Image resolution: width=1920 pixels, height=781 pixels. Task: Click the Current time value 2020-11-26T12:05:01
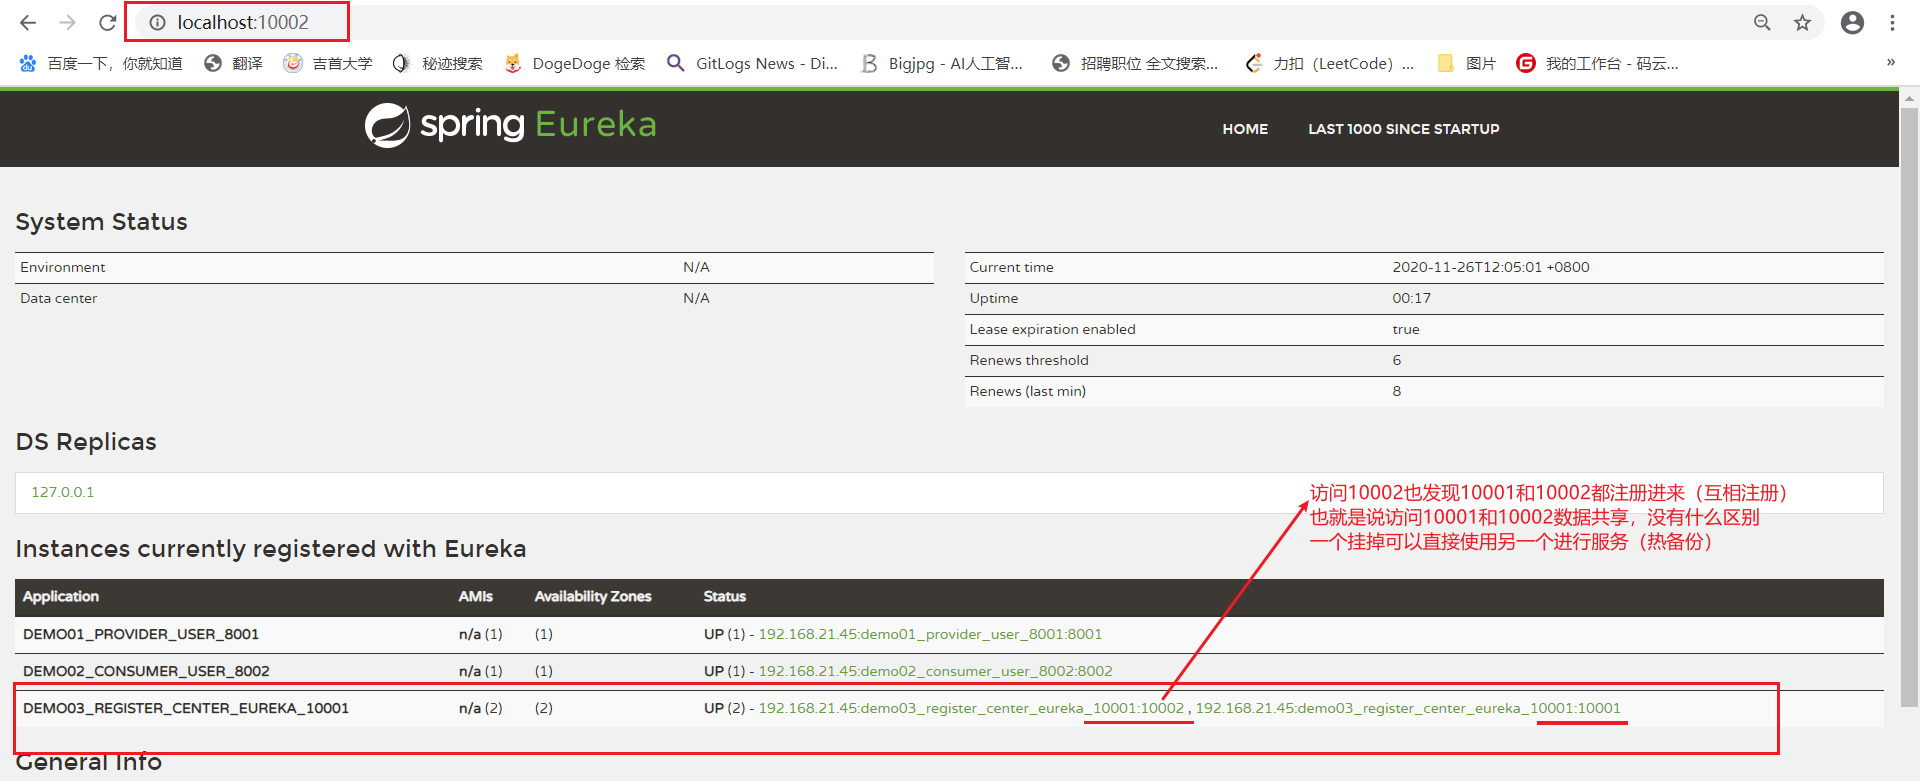pyautogui.click(x=1491, y=267)
